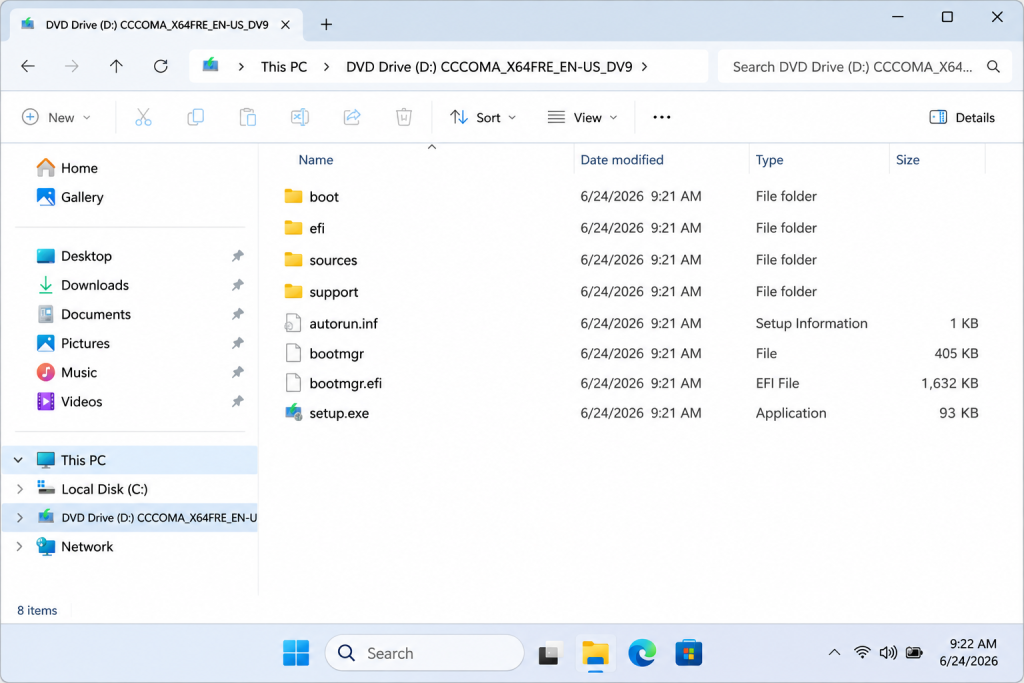The image size is (1024, 683).
Task: Select the support folder row
Action: (632, 292)
